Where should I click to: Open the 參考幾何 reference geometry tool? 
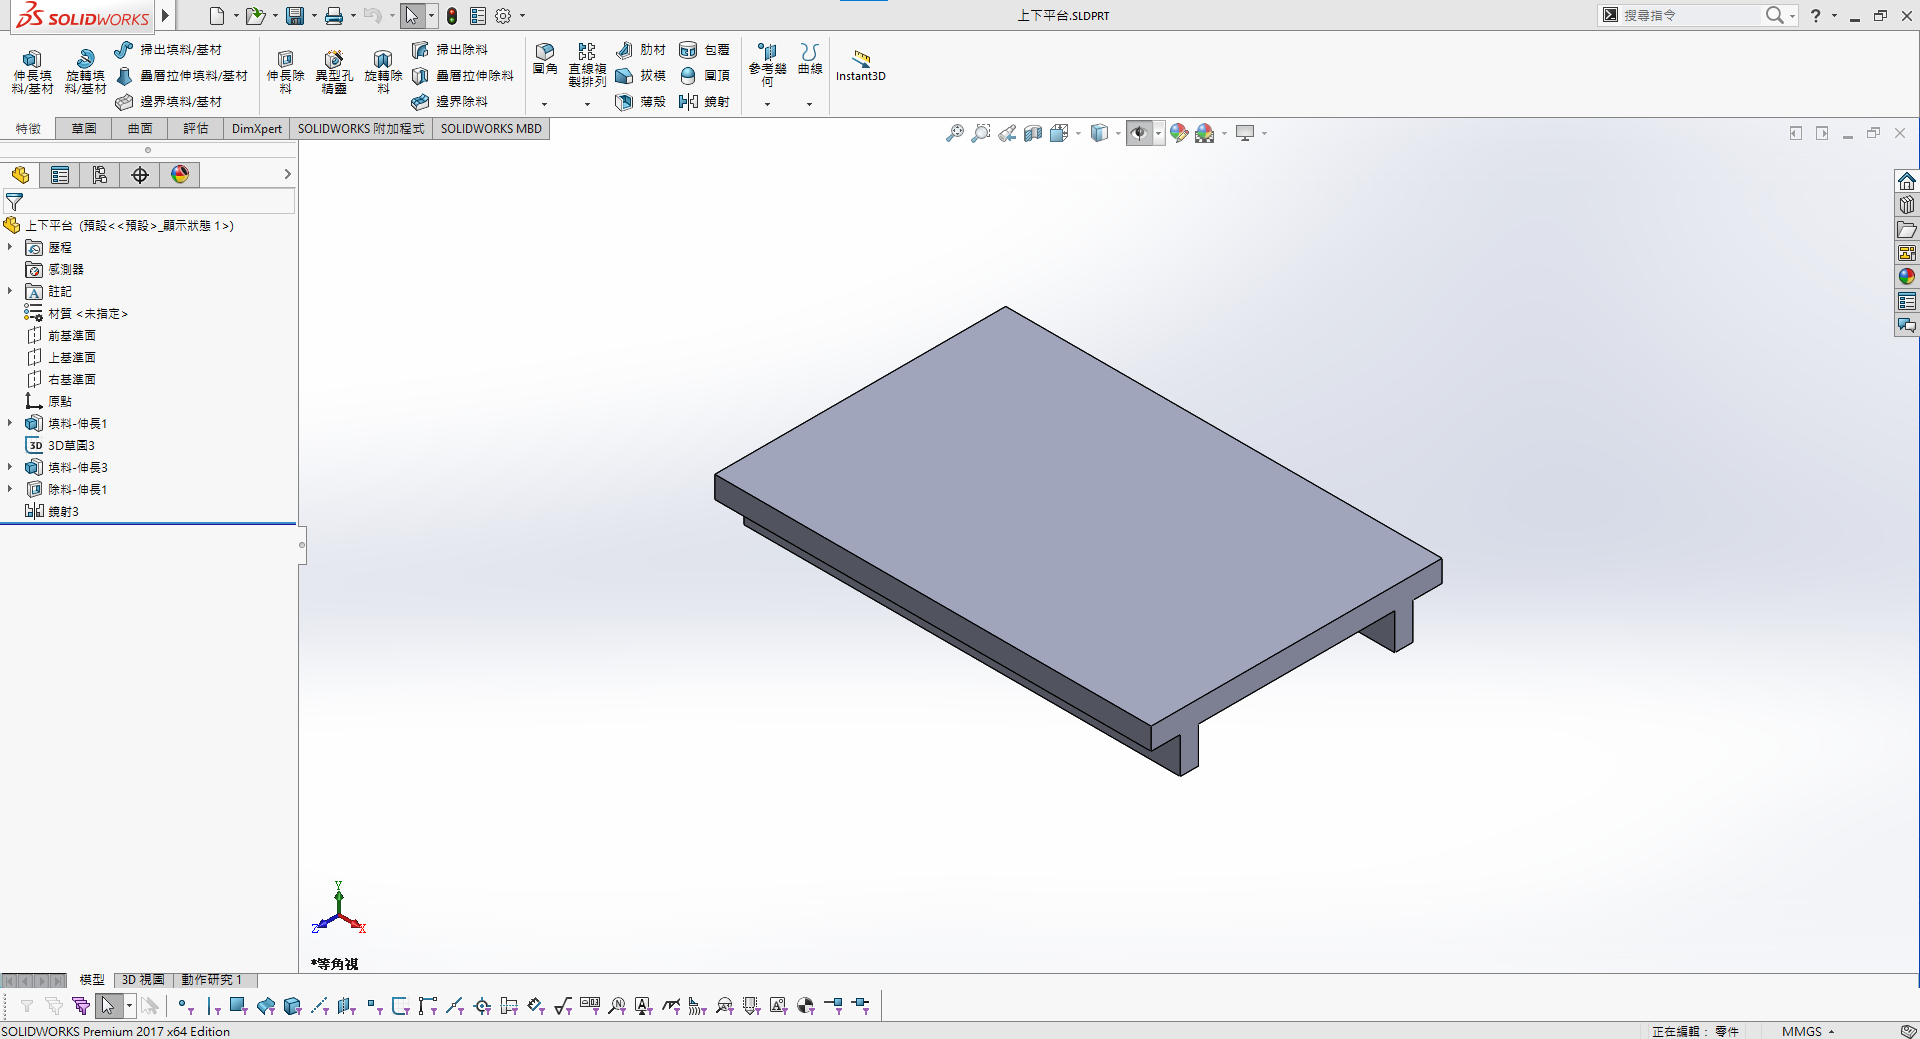(768, 64)
